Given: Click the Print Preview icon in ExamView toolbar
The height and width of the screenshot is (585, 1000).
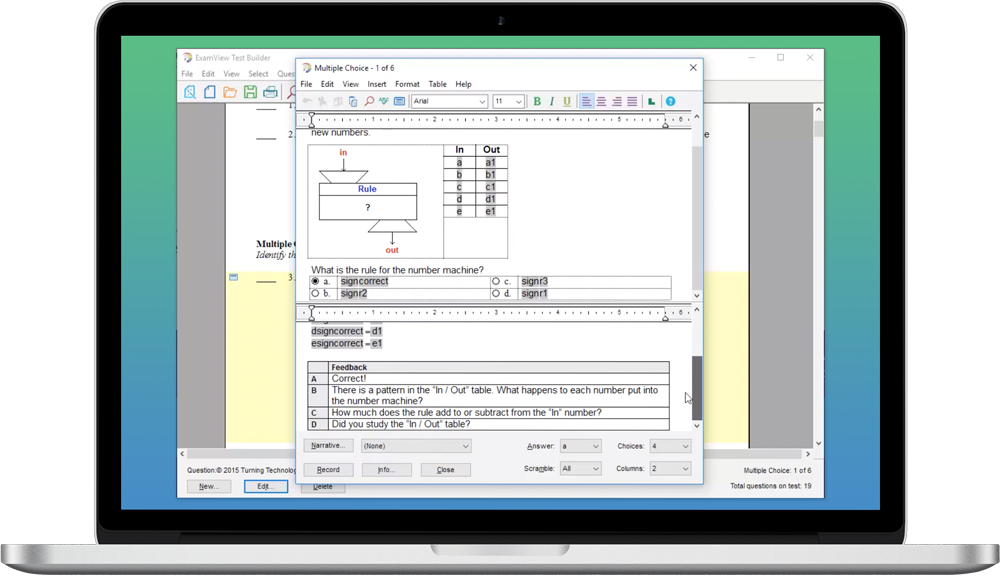Looking at the screenshot, I should tap(190, 92).
